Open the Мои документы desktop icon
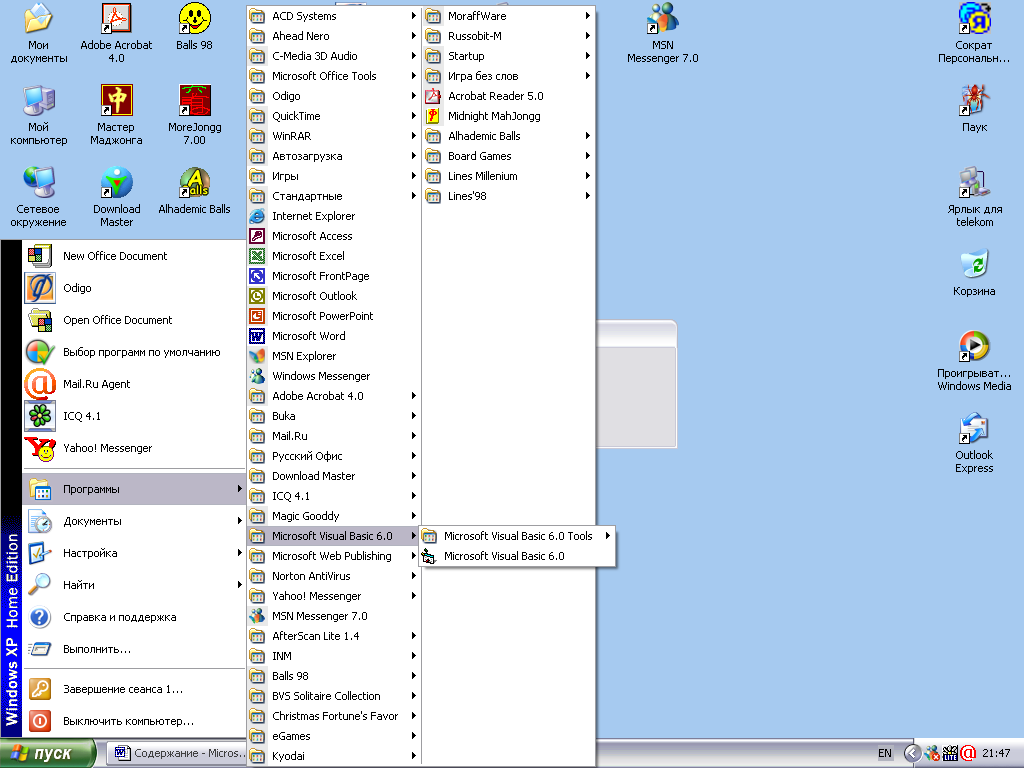Viewport: 1024px width, 768px height. (39, 19)
